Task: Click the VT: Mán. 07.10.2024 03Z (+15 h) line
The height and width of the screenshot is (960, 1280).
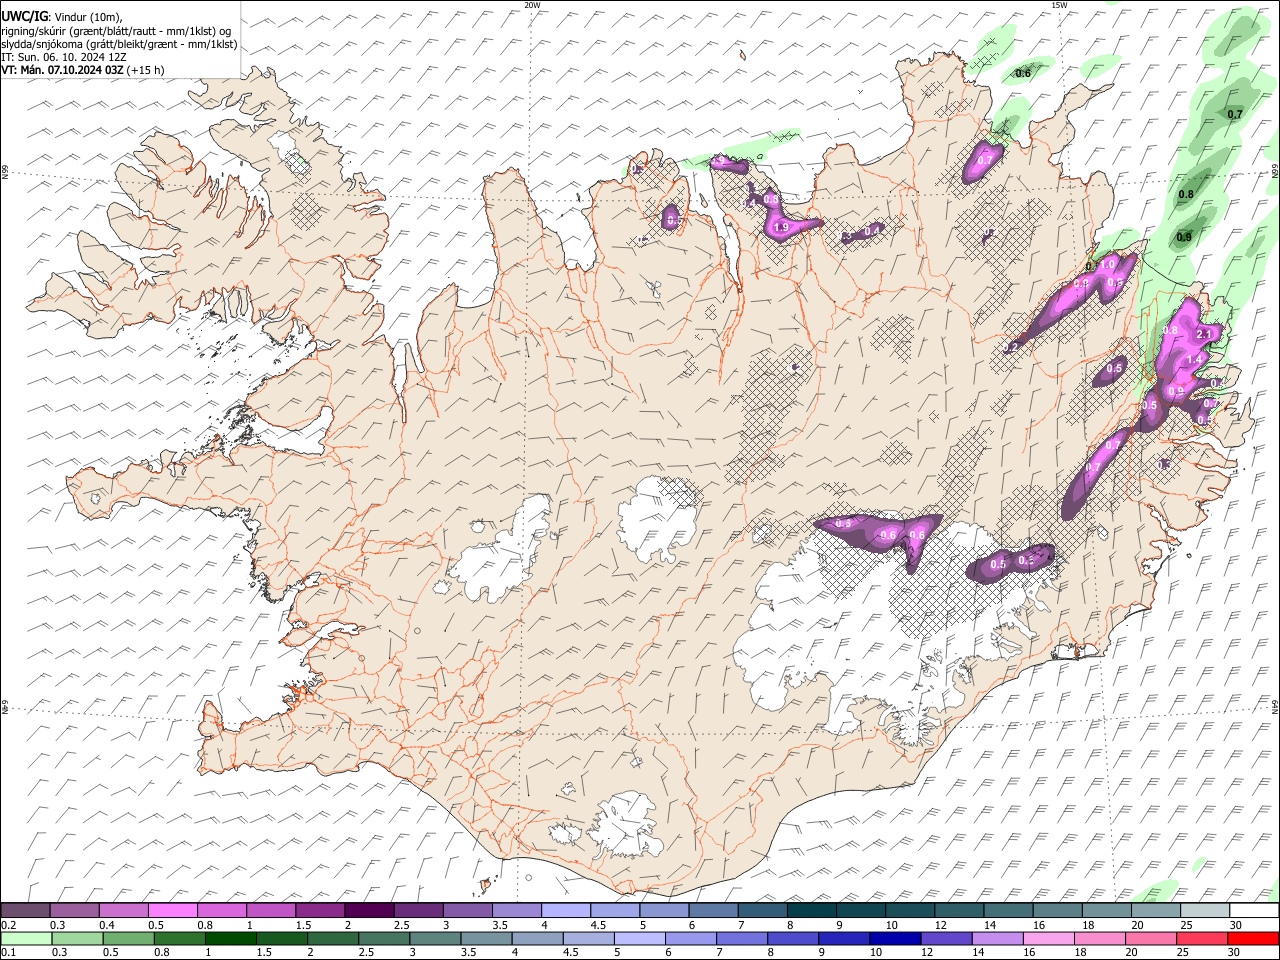Action: [83, 70]
